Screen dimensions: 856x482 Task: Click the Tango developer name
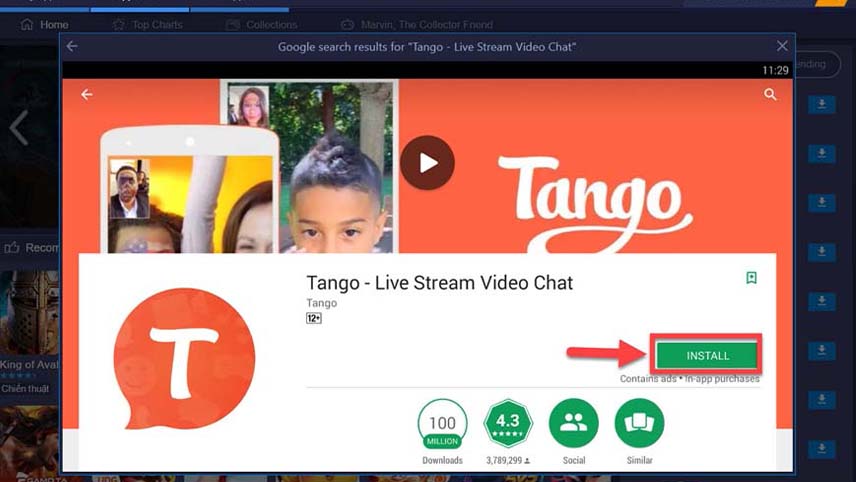point(322,303)
